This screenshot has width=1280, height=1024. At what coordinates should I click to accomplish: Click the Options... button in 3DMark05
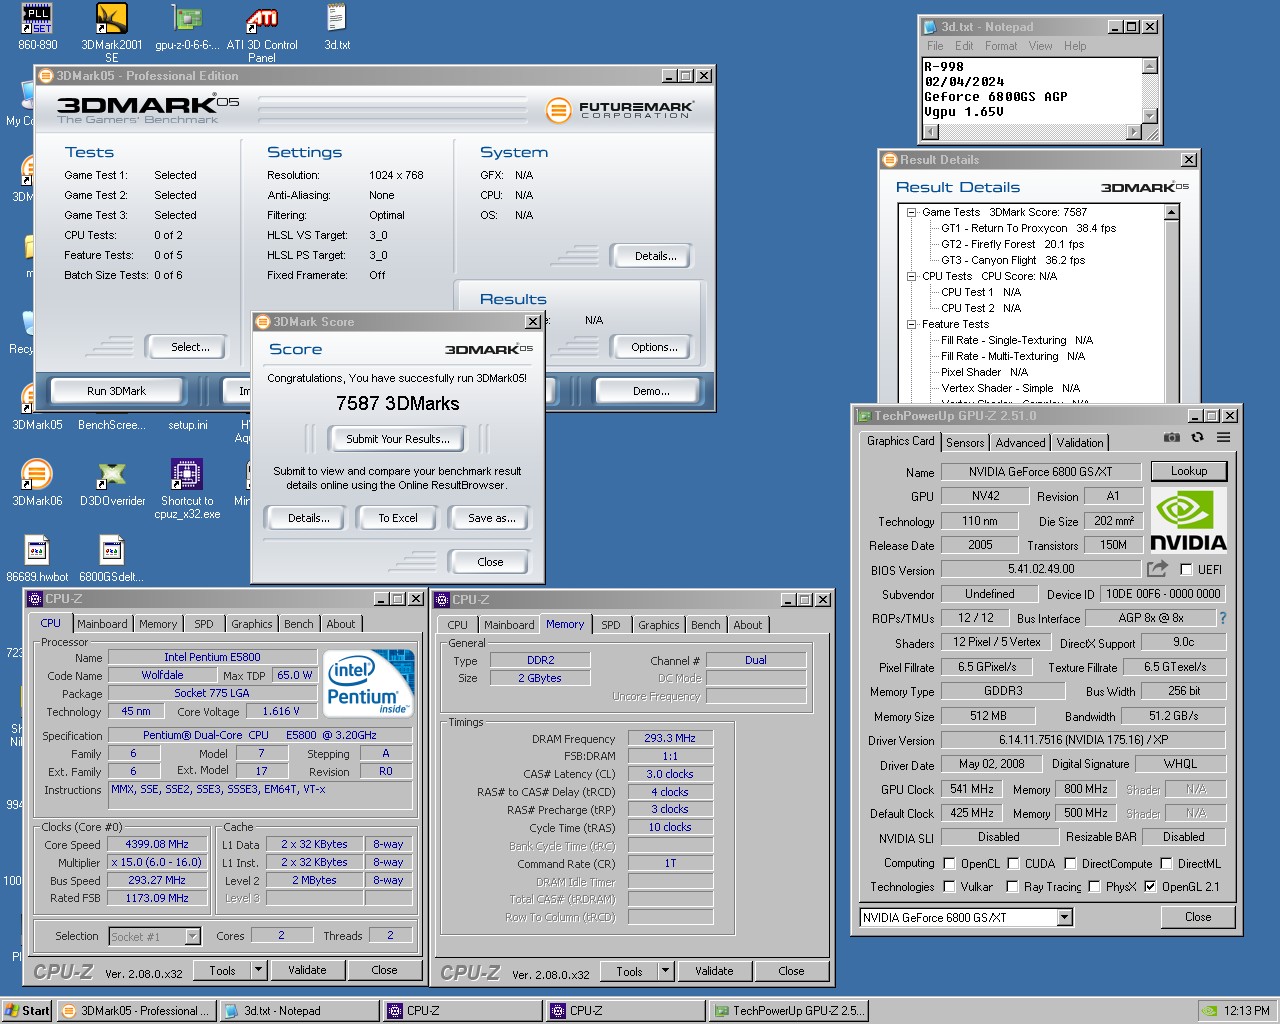pyautogui.click(x=654, y=347)
